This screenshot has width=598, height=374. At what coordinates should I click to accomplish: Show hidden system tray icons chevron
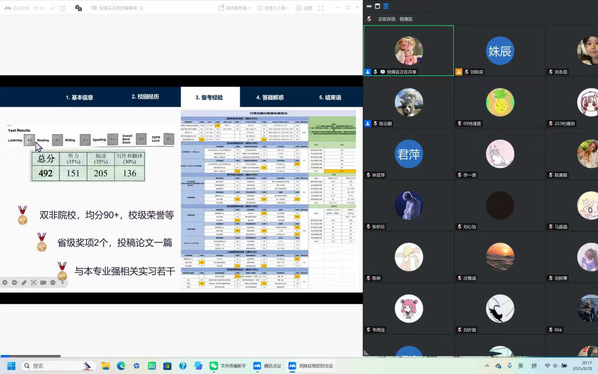[487, 366]
